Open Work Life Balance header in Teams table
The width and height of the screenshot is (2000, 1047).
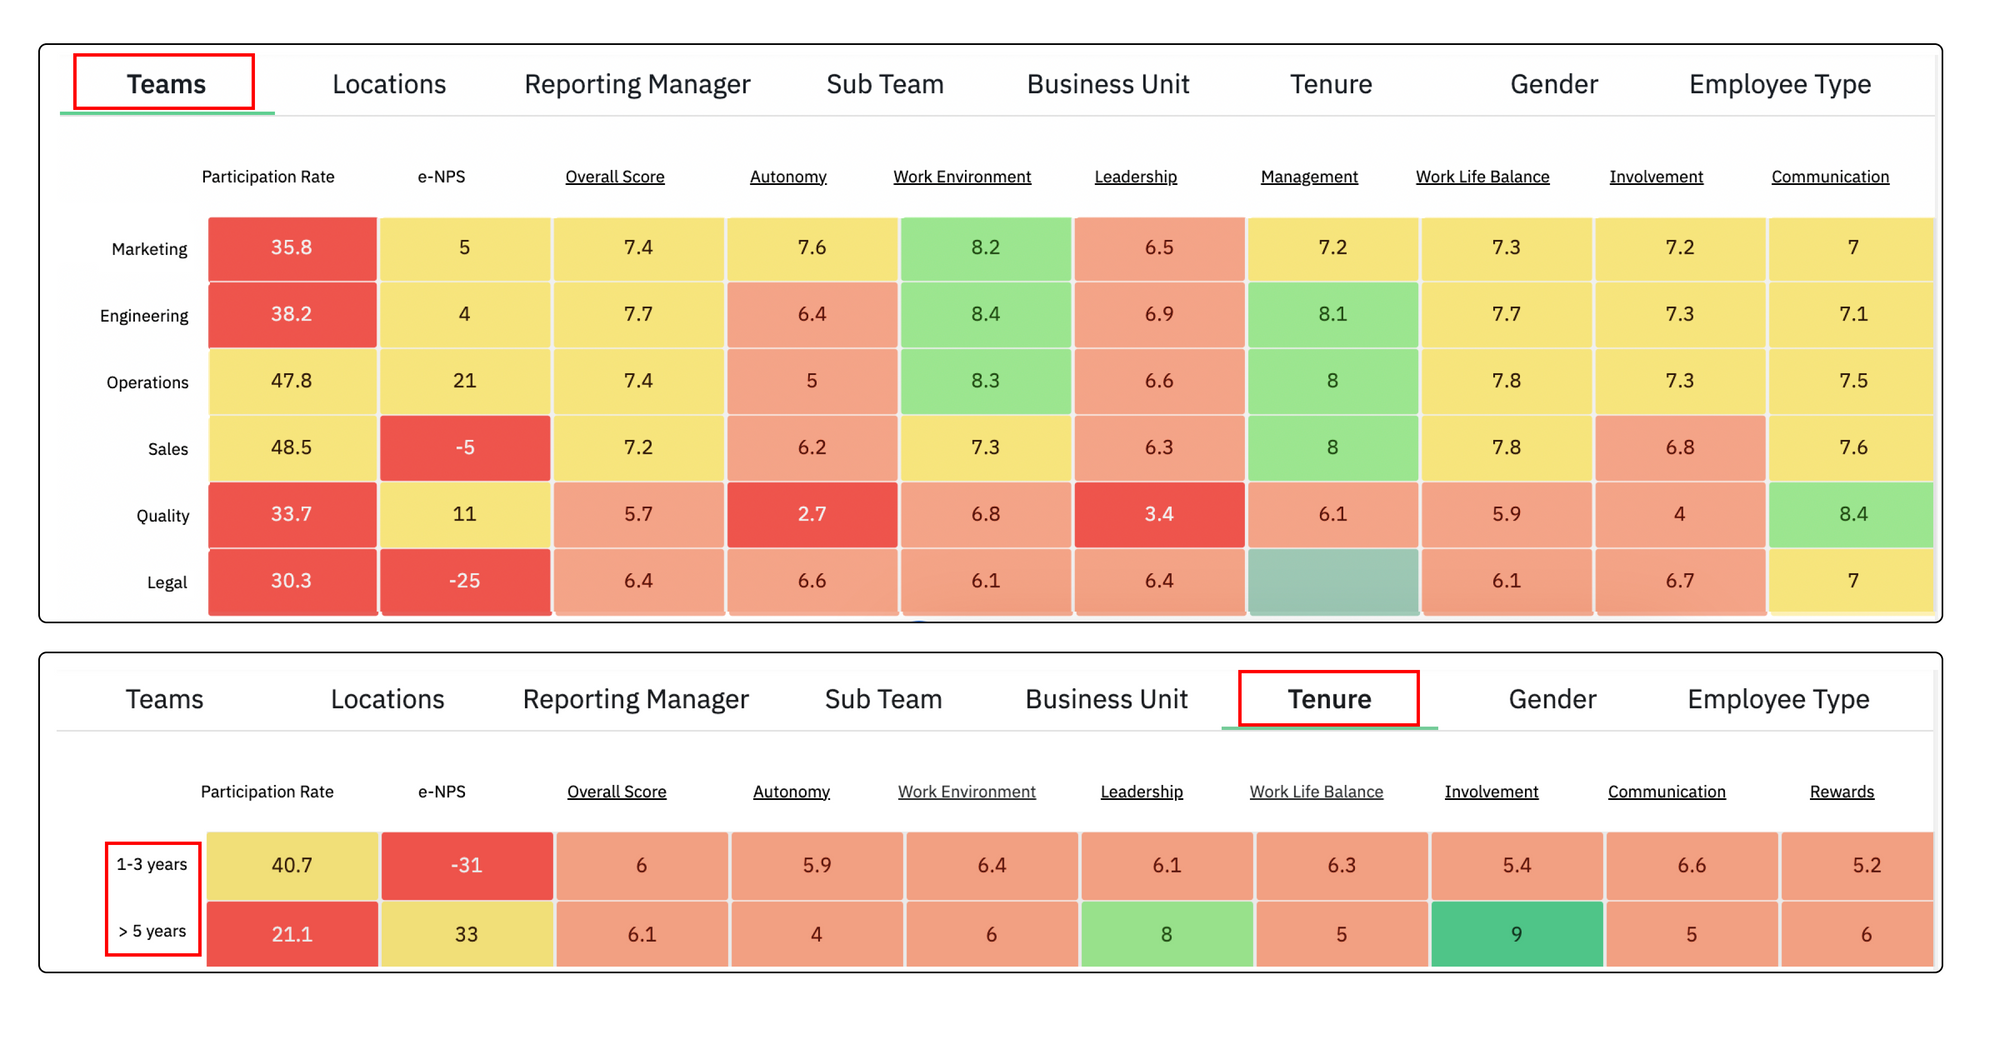coord(1482,177)
